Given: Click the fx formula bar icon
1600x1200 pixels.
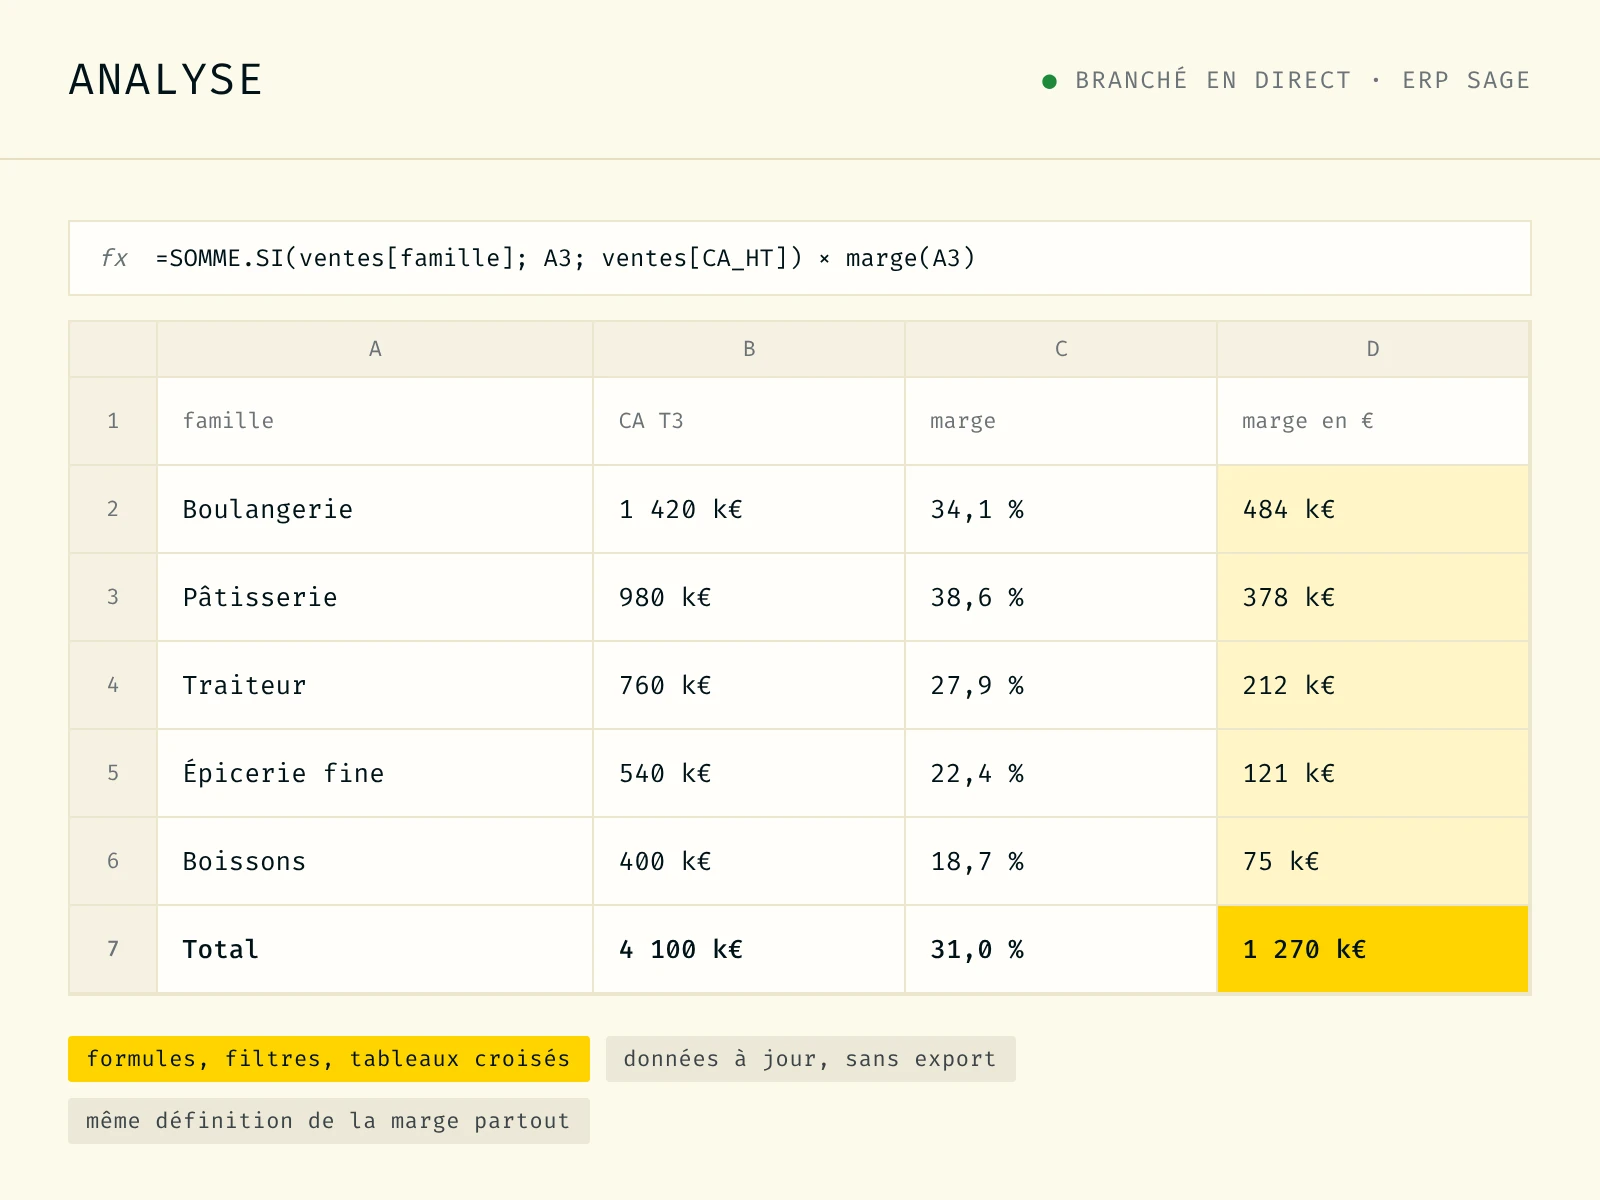Looking at the screenshot, I should [x=114, y=258].
